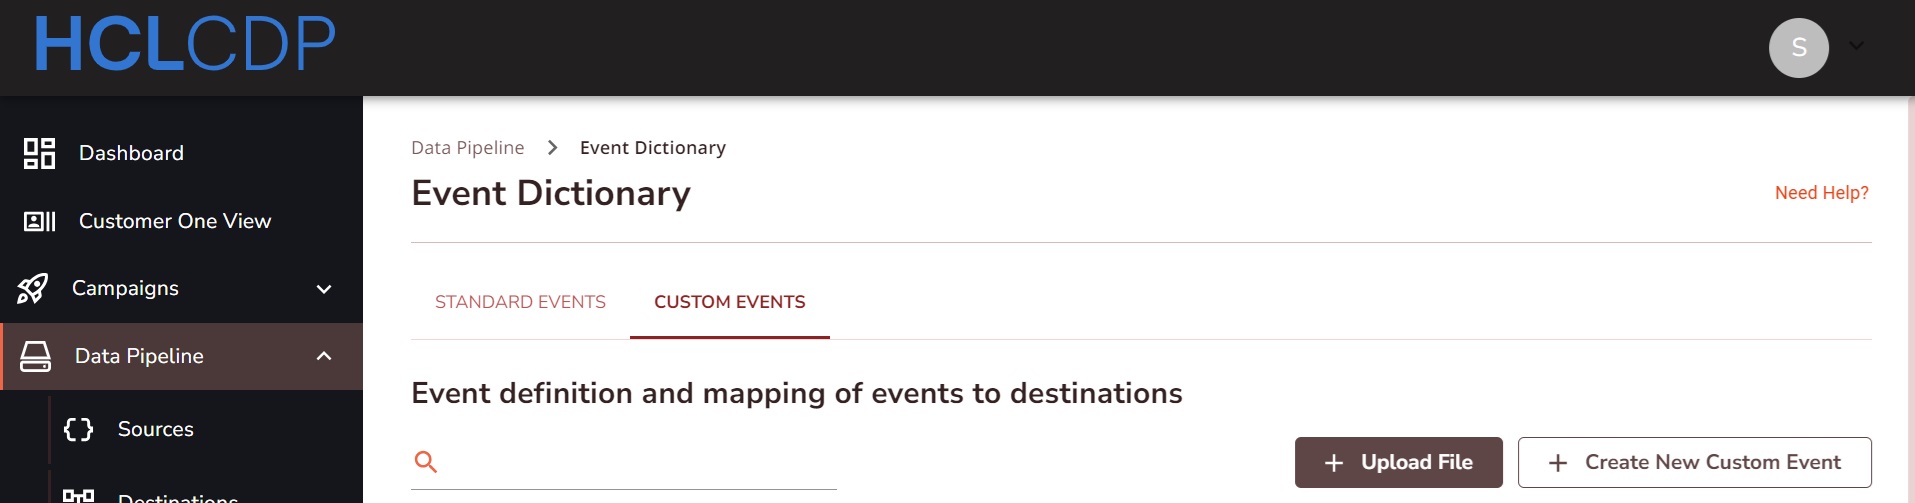
Task: Click the Campaigns rocket icon
Action: 32,289
